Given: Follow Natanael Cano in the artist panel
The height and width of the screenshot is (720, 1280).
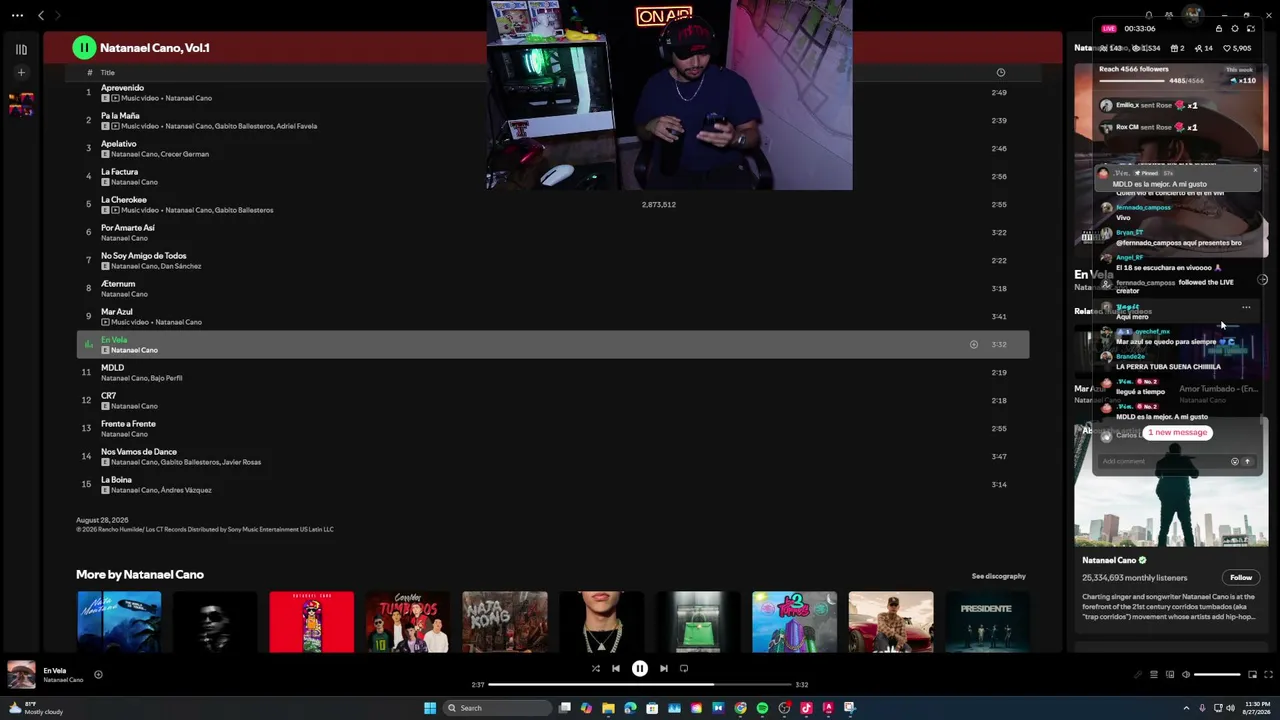Looking at the screenshot, I should pos(1240,577).
